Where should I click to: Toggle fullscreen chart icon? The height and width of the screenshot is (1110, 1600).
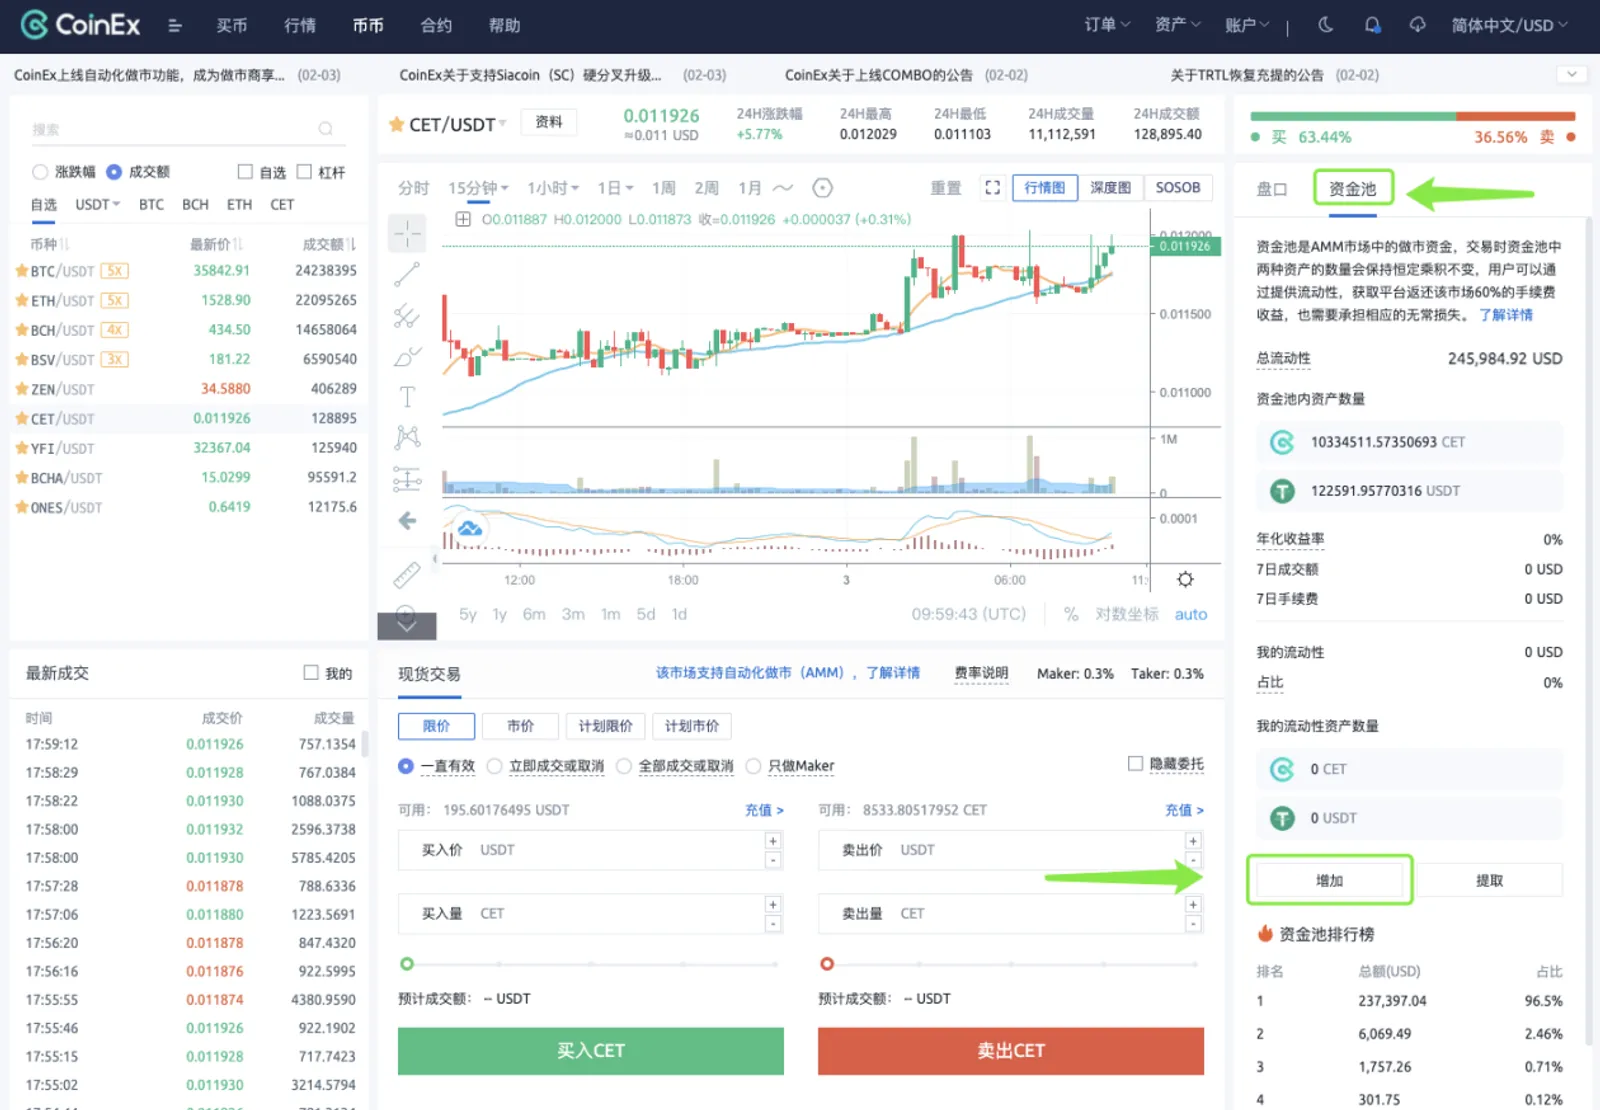coord(992,188)
